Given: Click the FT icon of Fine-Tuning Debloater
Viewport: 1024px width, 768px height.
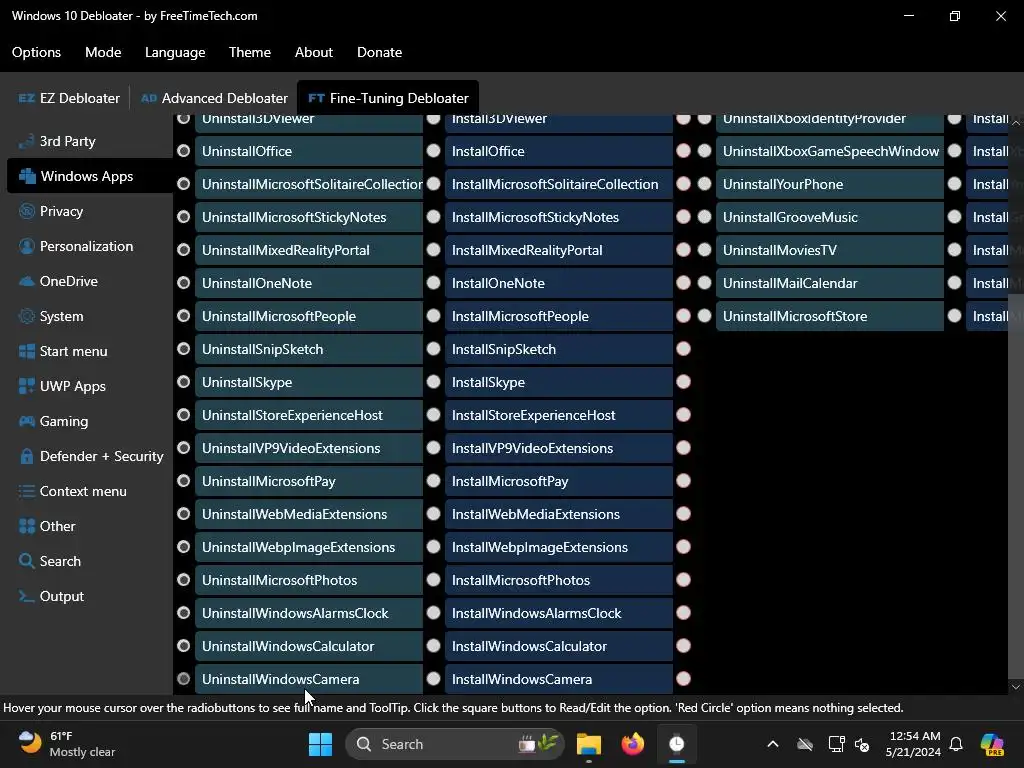Looking at the screenshot, I should coord(316,99).
